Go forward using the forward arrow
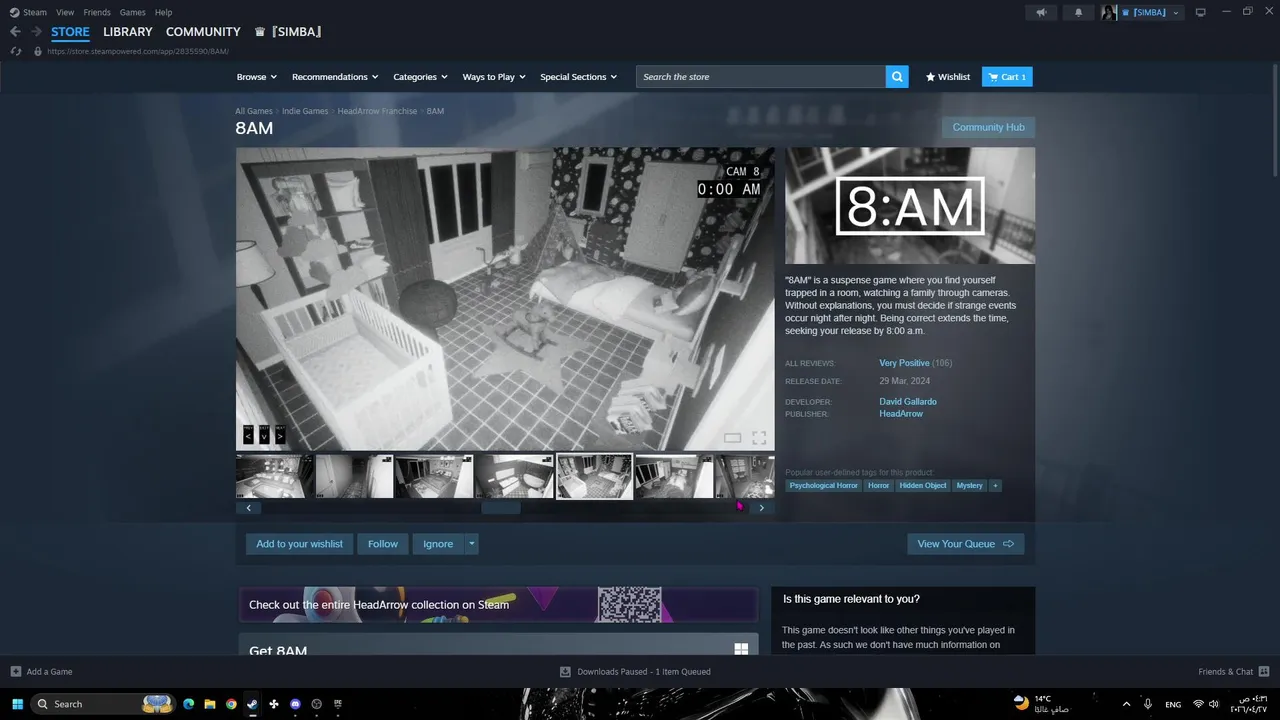Viewport: 1280px width, 720px height. 36,32
